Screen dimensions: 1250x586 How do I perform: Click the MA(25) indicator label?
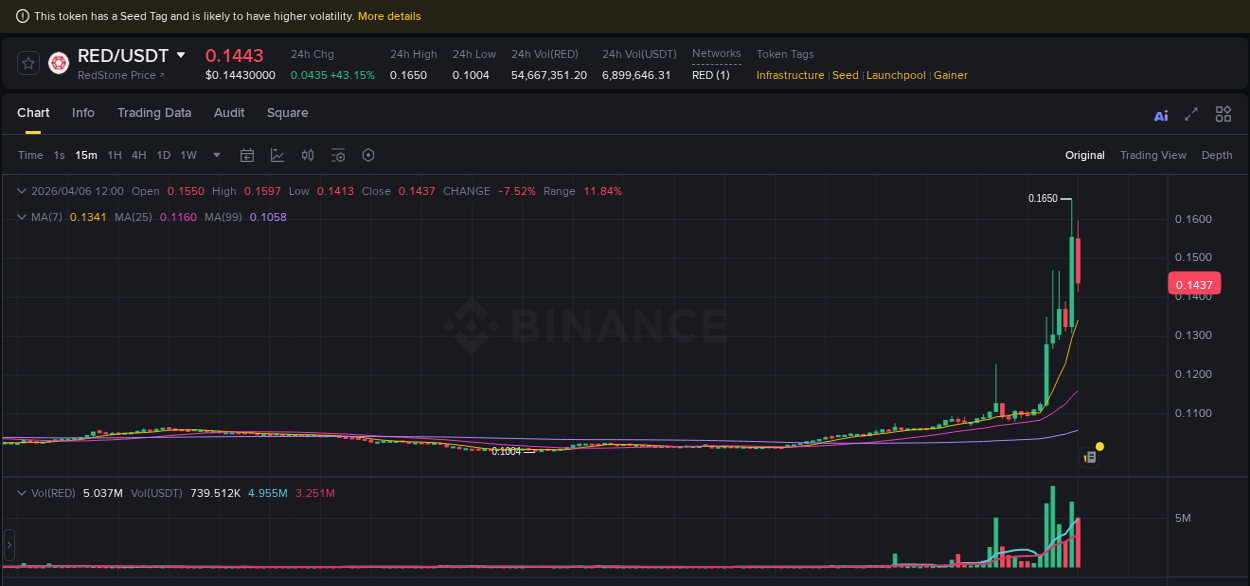click(x=133, y=217)
